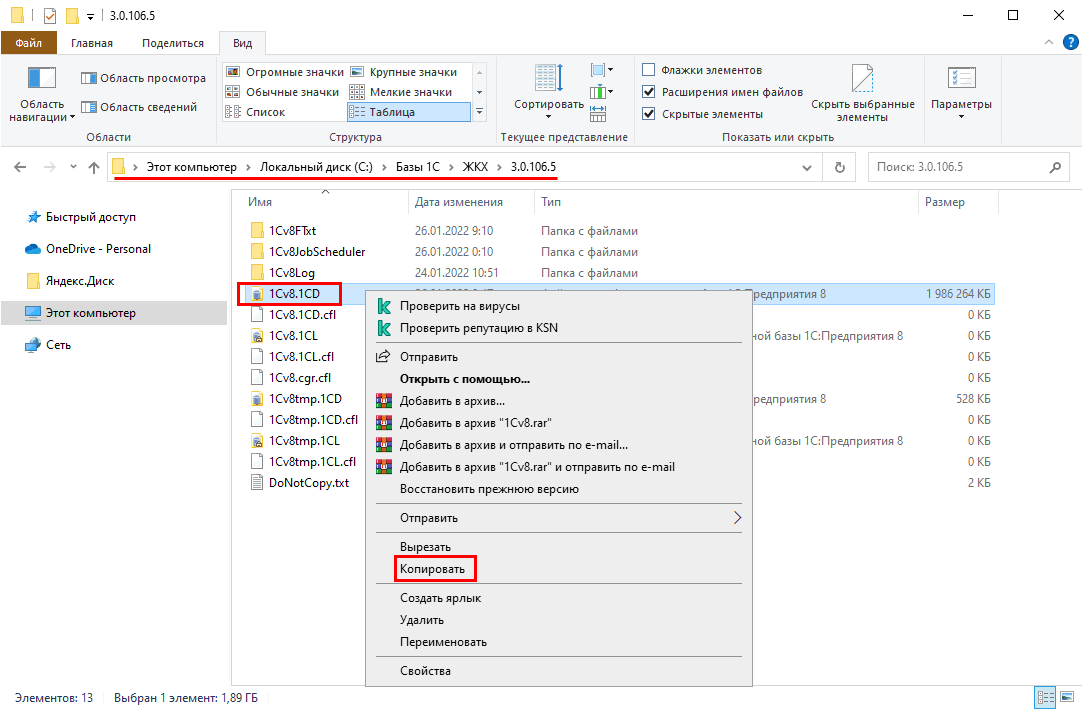Go up one folder level arrow

94,167
